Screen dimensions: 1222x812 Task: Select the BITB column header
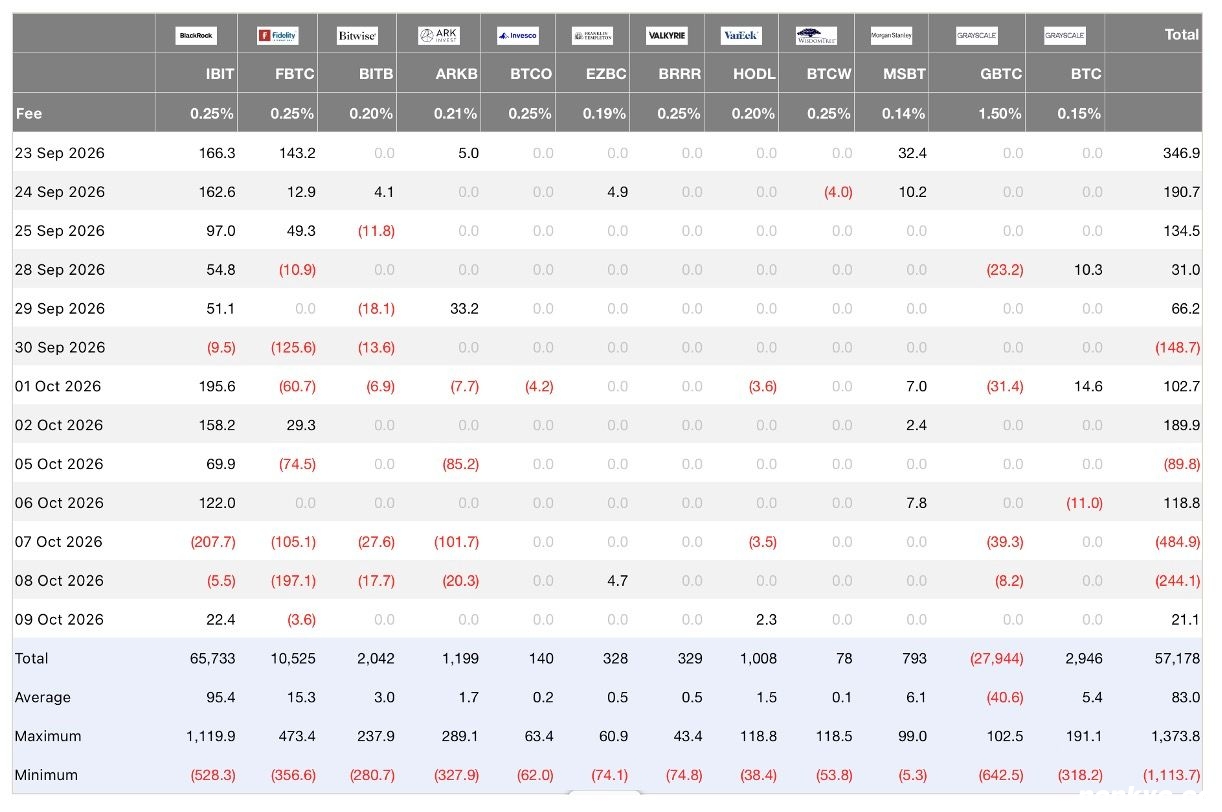(x=376, y=74)
